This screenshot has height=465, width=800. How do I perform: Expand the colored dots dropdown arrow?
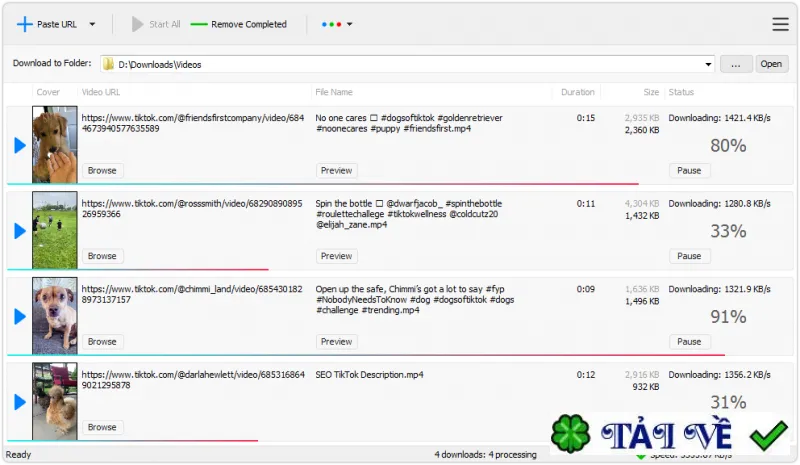(x=349, y=24)
